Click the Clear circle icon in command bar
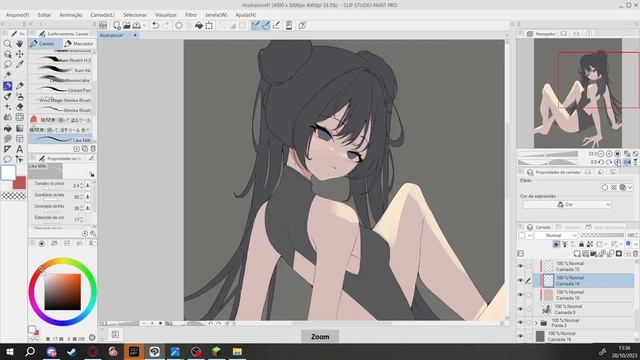 tap(179, 25)
